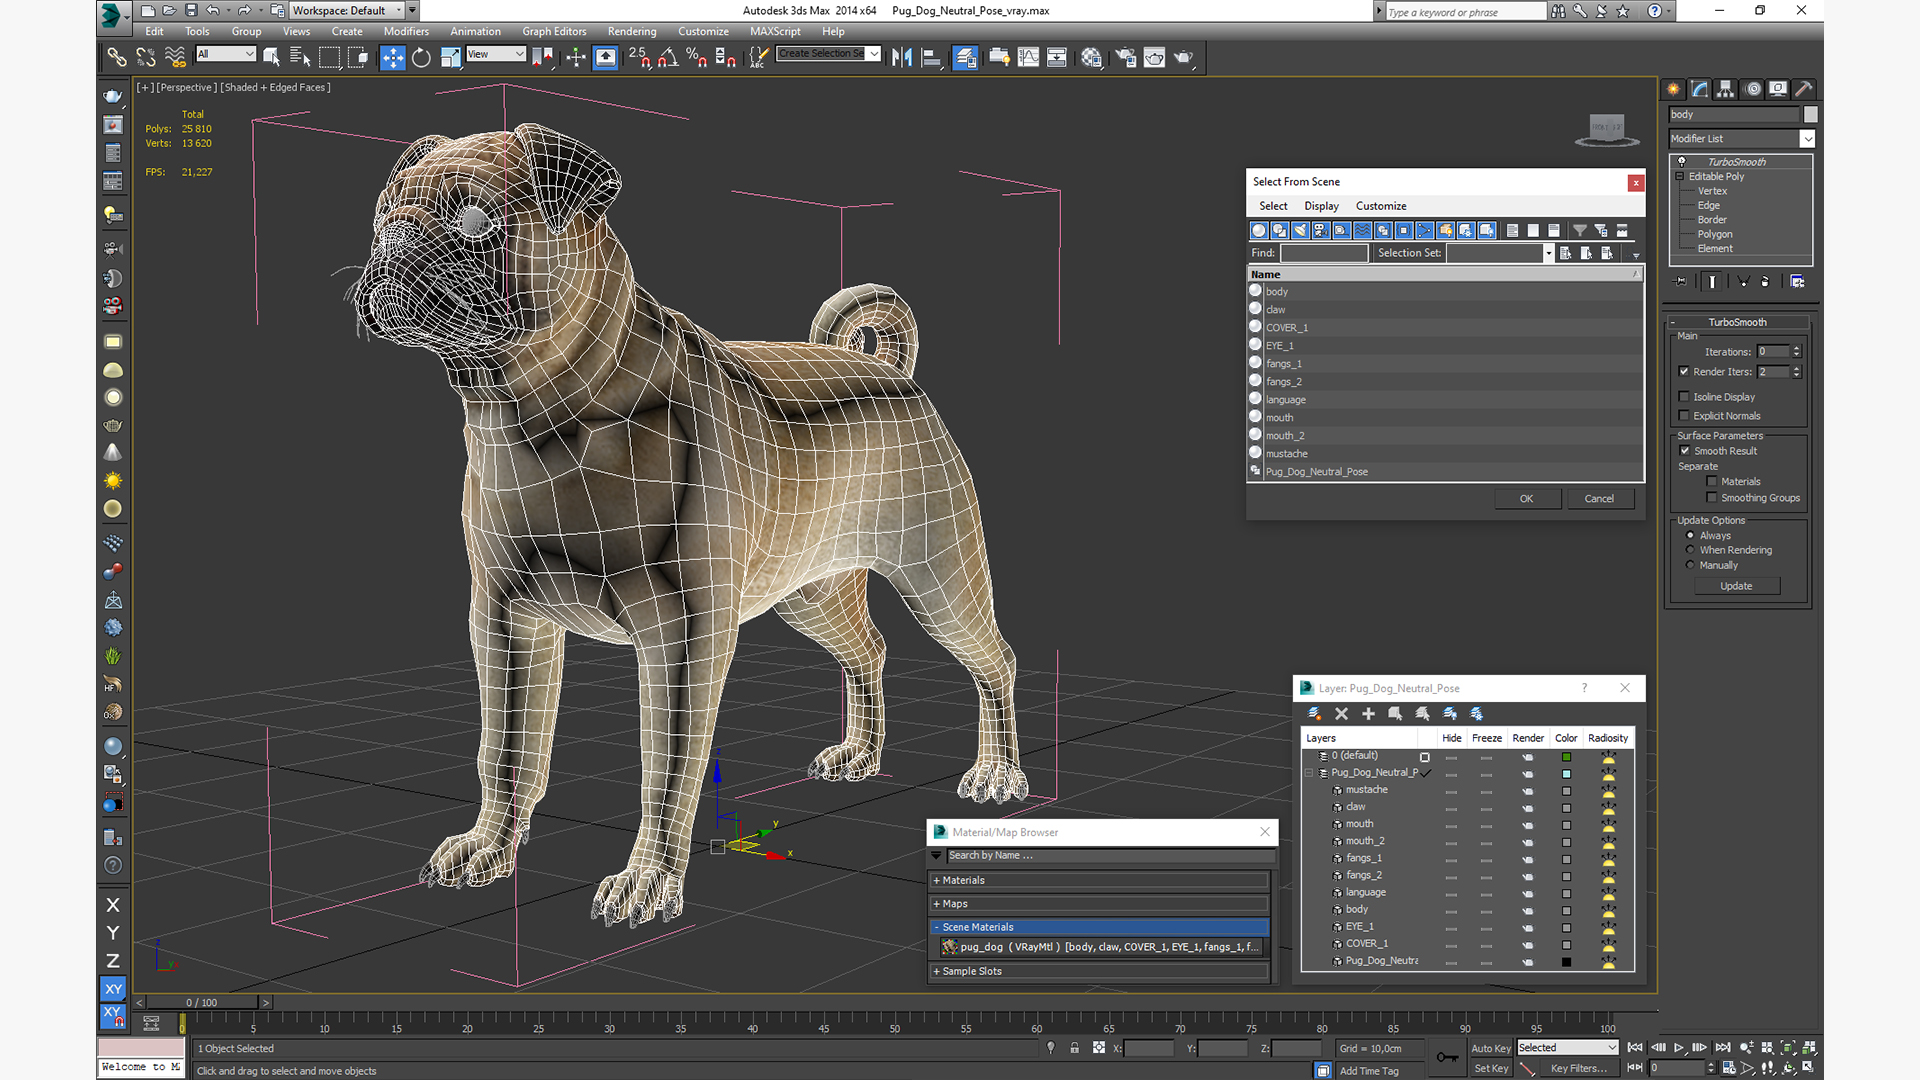Toggle the Angle Snap tool
Viewport: 1920px width, 1080px height.
(668, 57)
